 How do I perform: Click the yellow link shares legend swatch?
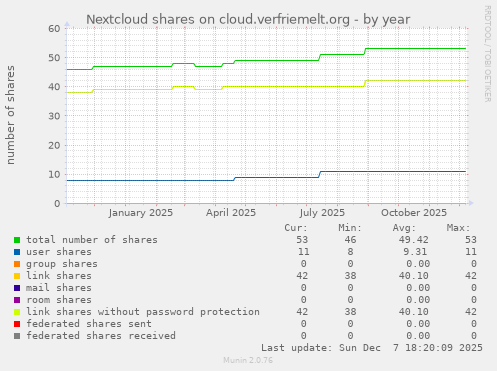point(17,276)
